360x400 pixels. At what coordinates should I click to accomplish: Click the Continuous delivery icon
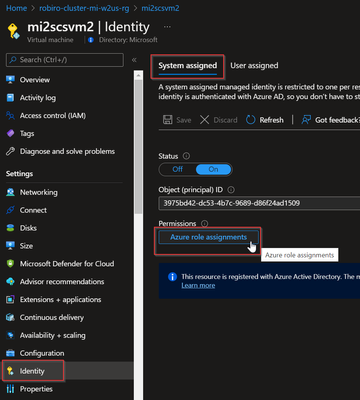[x=10, y=317]
